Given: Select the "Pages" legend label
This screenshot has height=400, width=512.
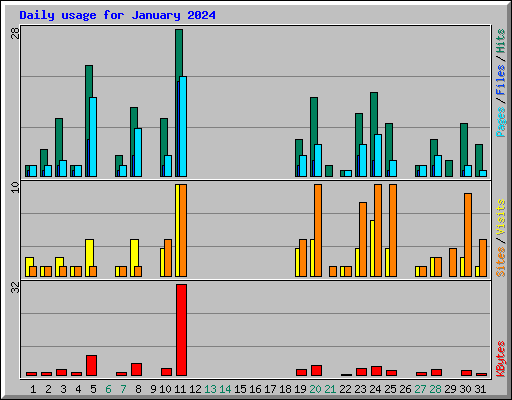Looking at the screenshot, I should pos(501,122).
